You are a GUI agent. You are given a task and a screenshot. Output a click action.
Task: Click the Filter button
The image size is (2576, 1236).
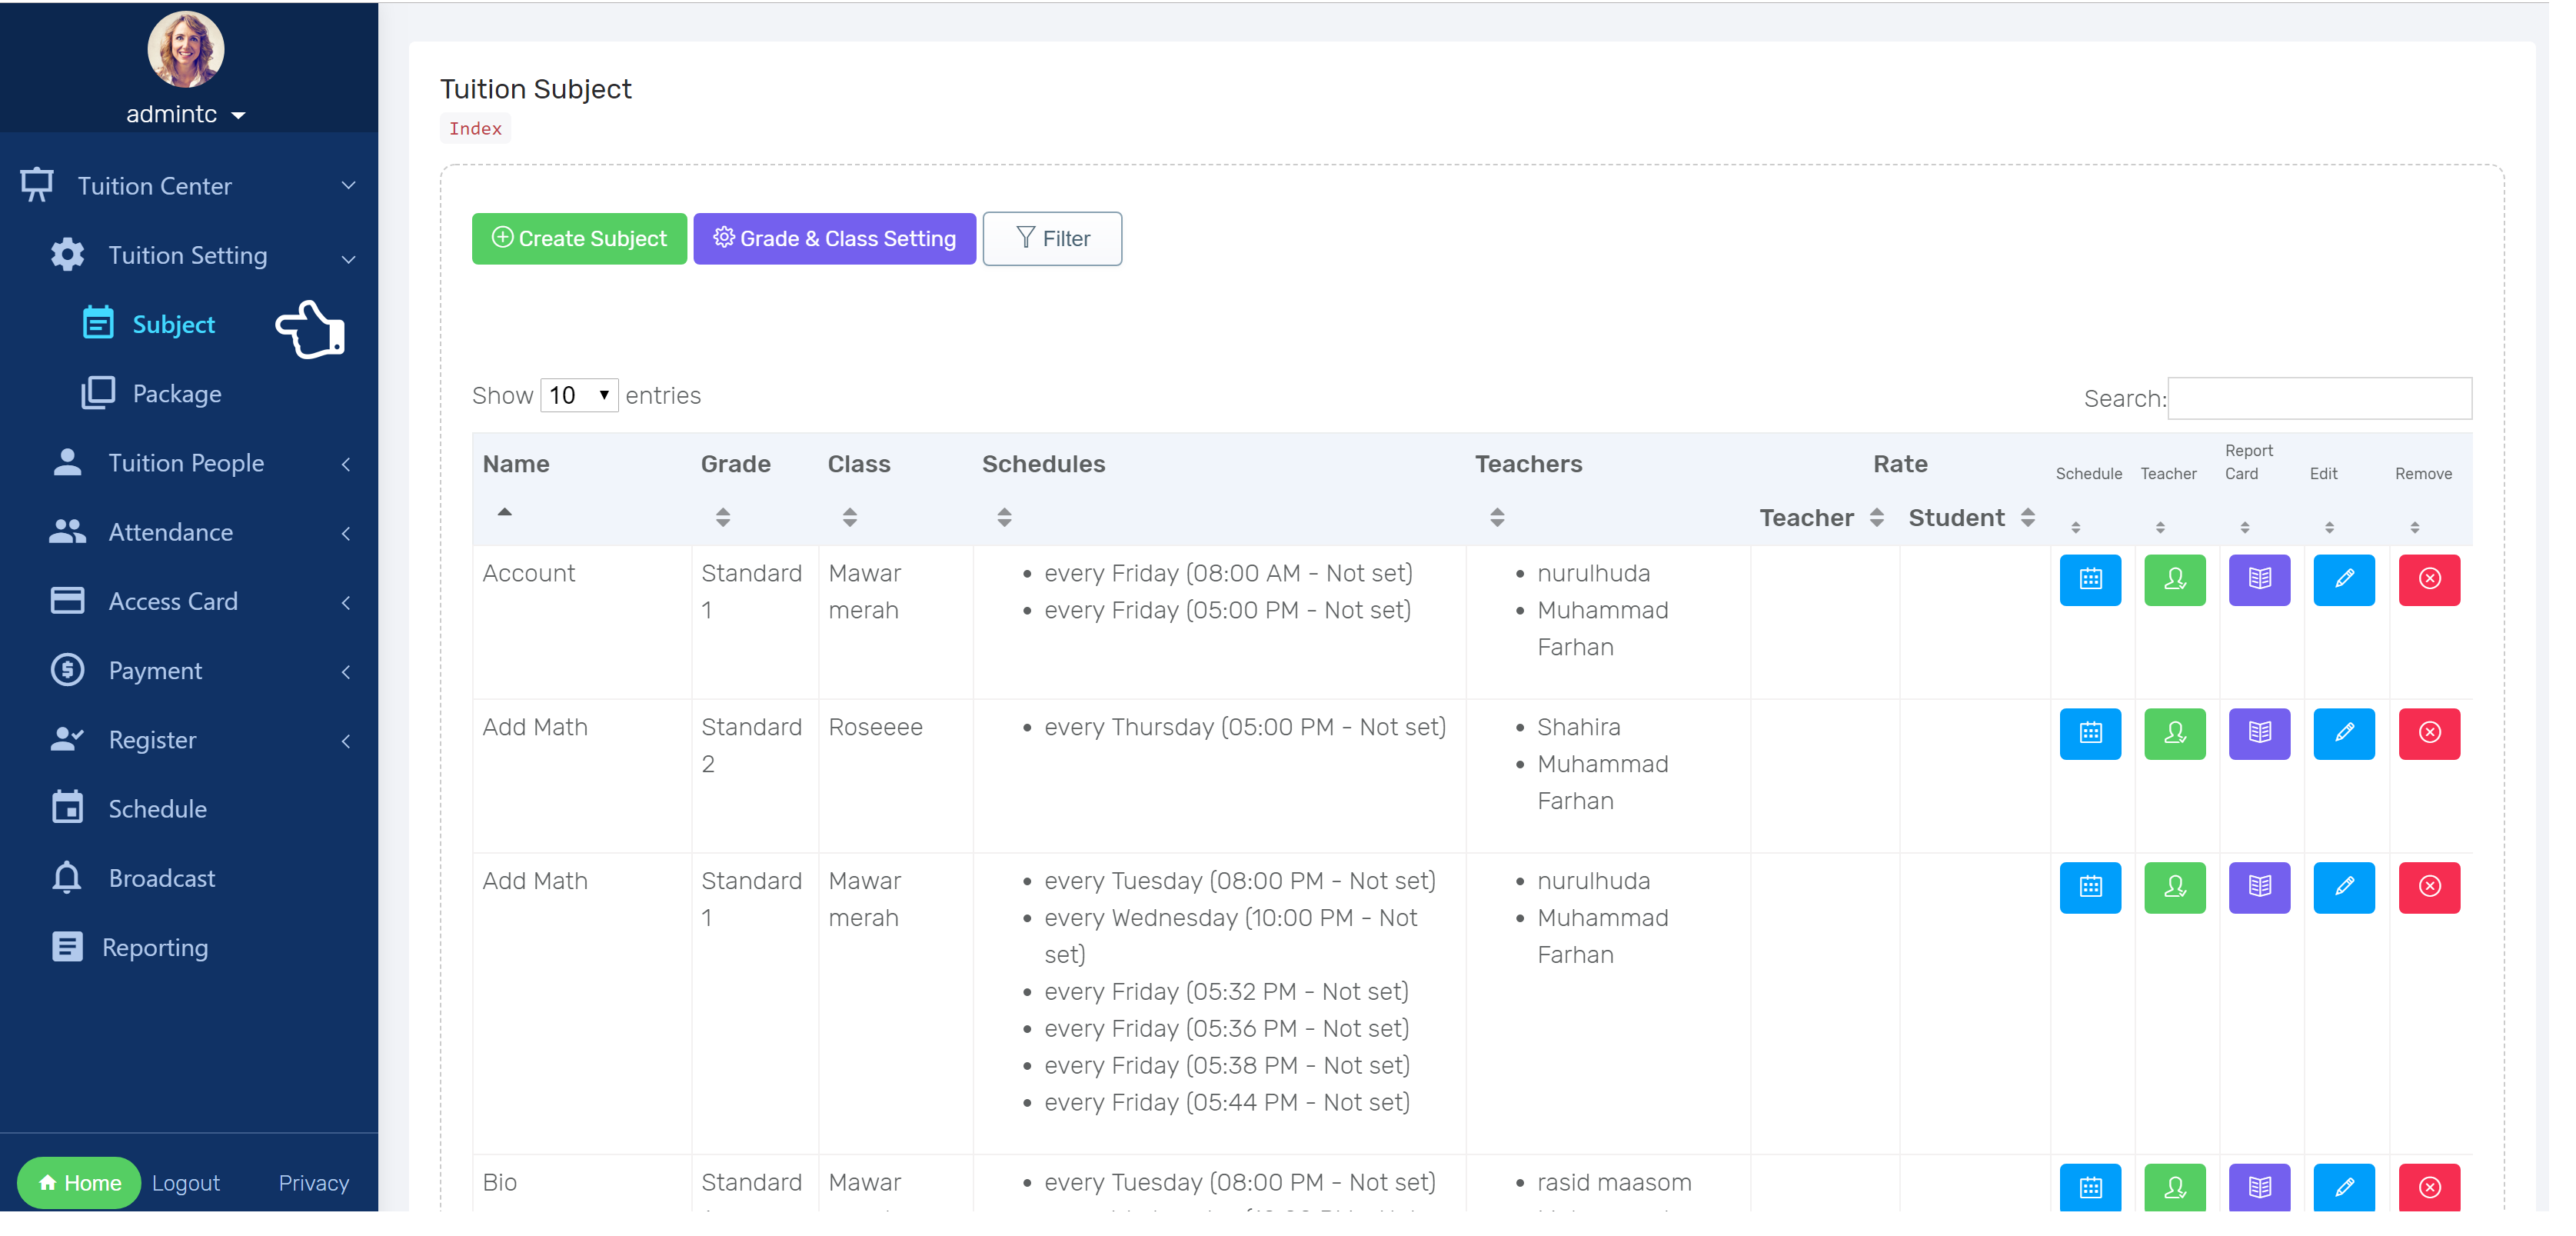[x=1052, y=238]
